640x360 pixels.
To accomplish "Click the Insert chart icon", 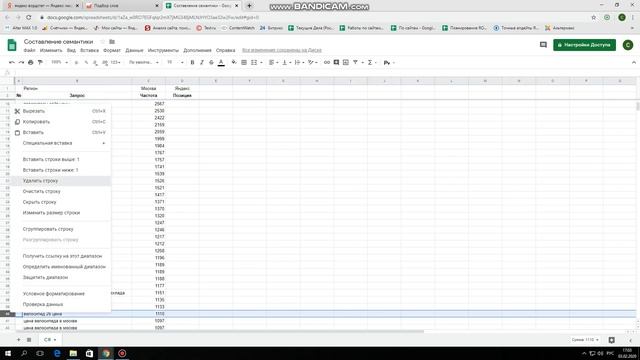I will click(x=346, y=62).
